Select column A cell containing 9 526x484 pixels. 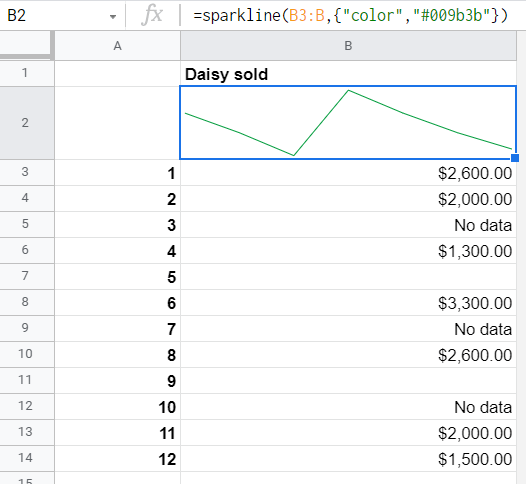117,380
